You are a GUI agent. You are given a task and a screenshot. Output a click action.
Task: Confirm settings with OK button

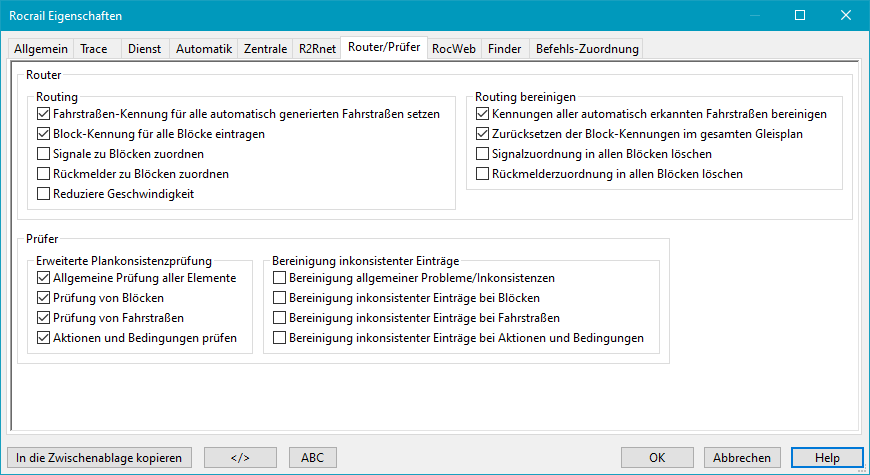(657, 457)
